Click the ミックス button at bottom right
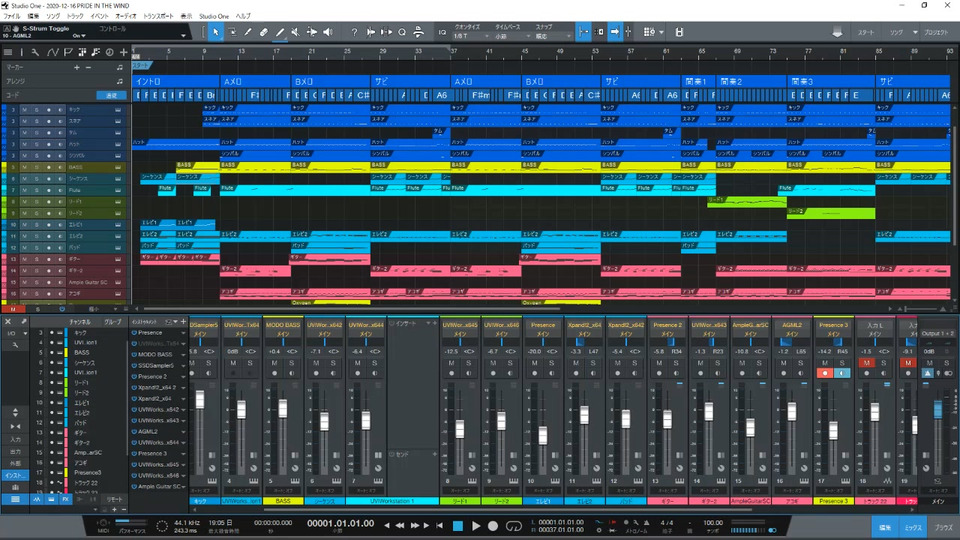The width and height of the screenshot is (960, 540). pos(914,525)
